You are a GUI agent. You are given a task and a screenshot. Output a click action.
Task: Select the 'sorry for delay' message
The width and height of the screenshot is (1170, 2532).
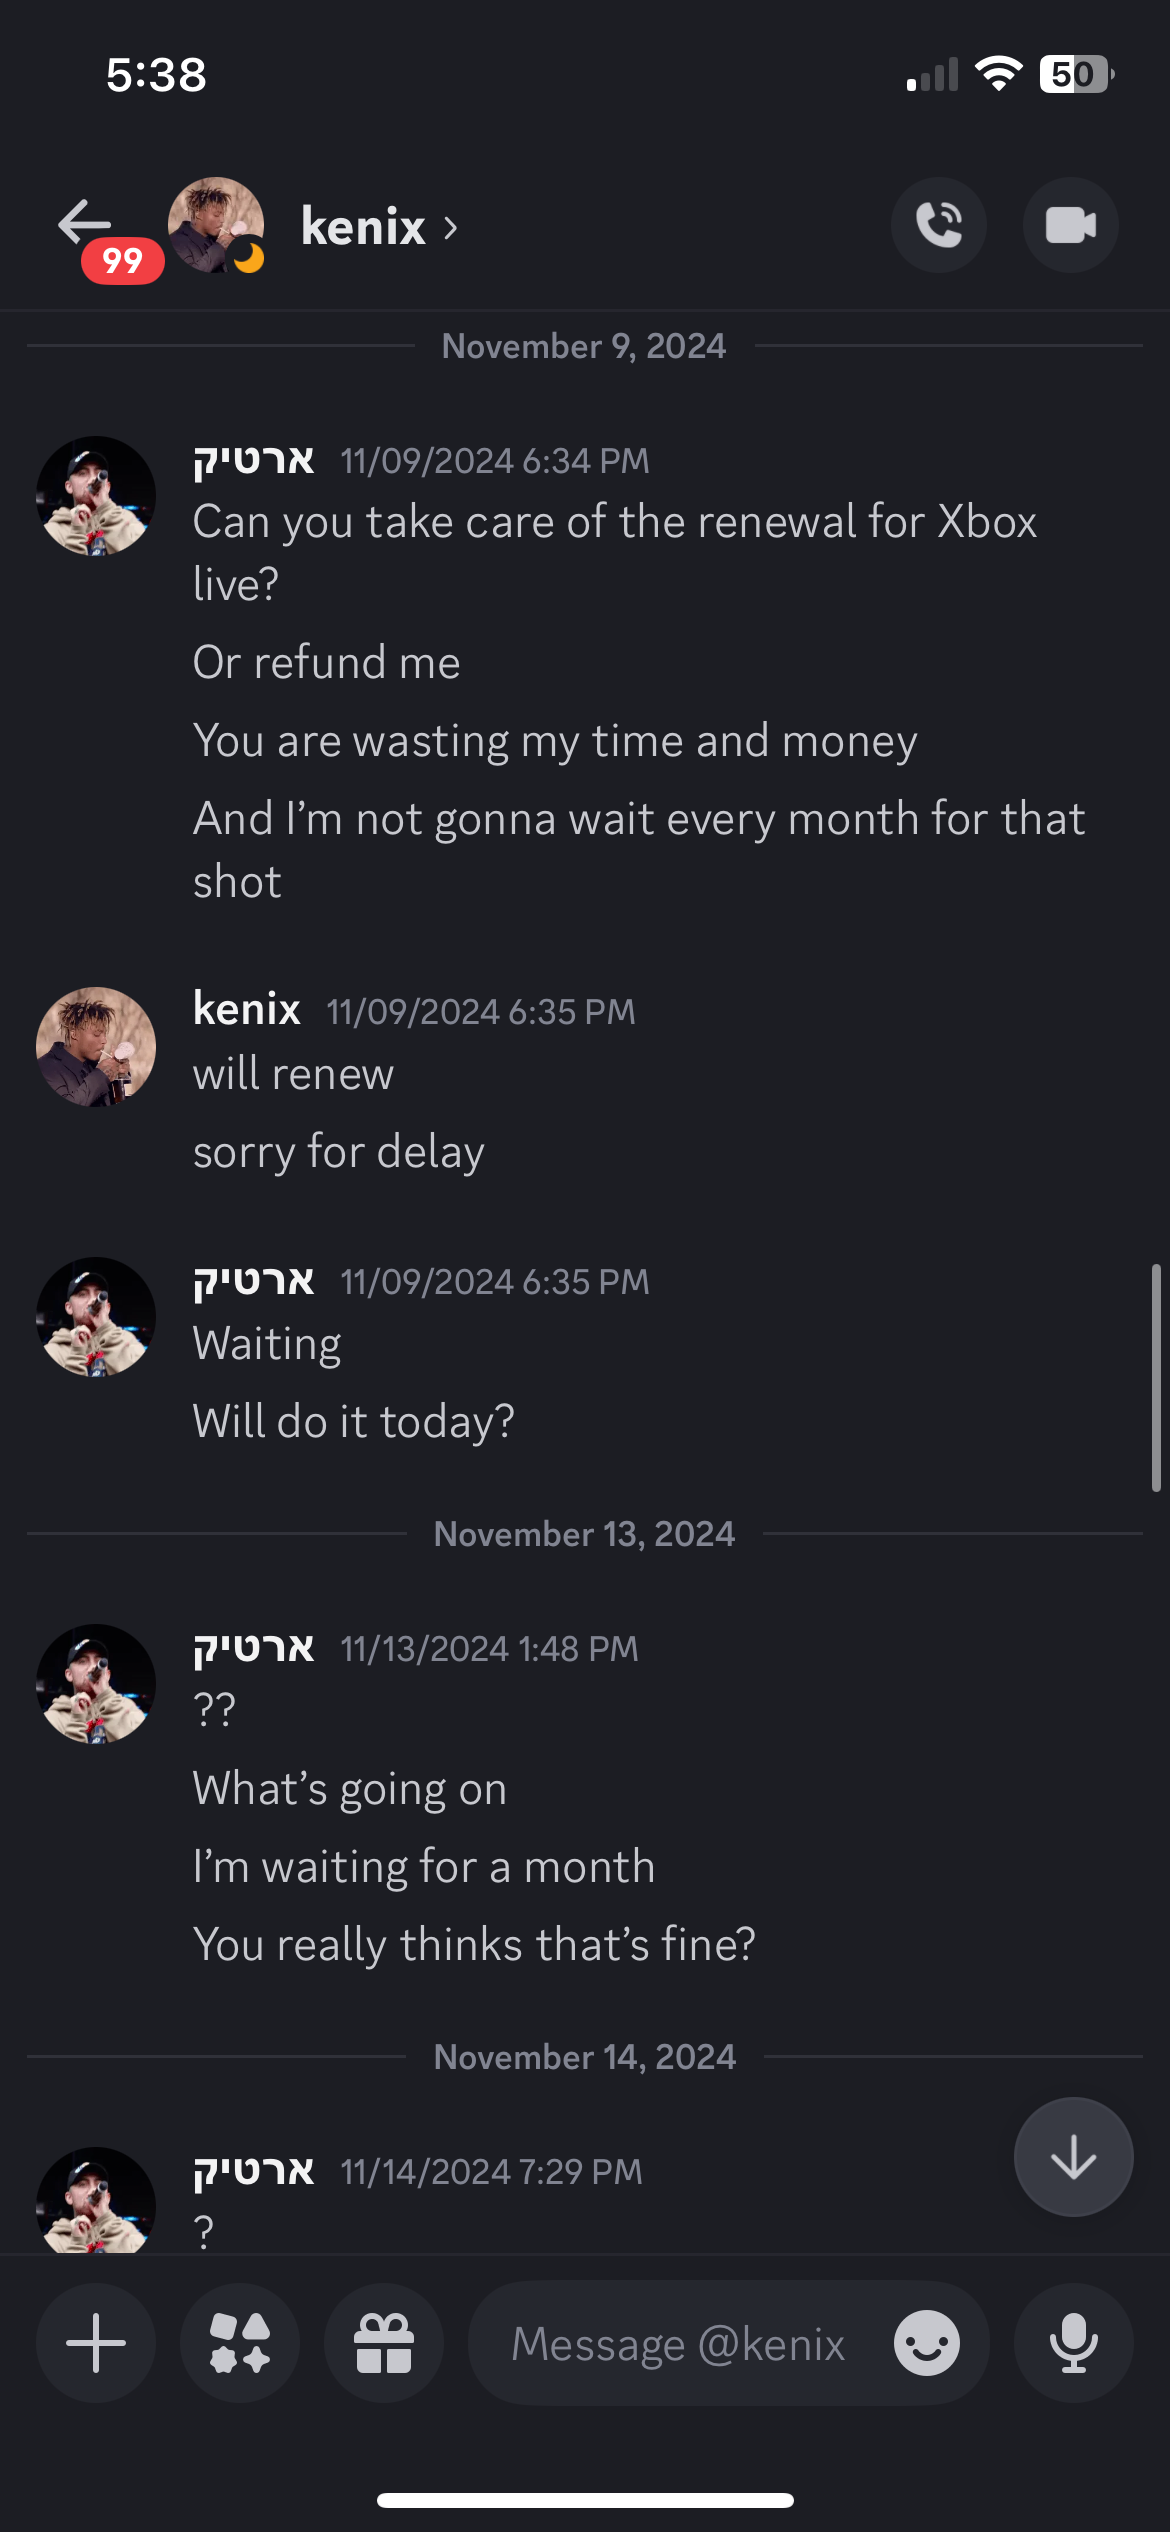(338, 1152)
